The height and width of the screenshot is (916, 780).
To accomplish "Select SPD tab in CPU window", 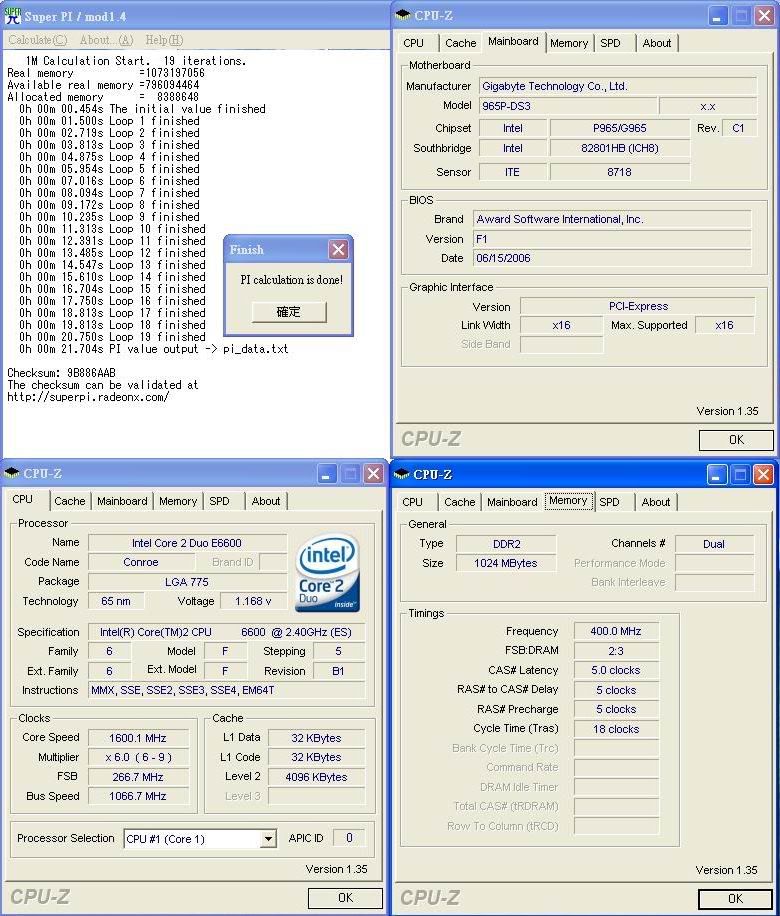I will click(220, 501).
